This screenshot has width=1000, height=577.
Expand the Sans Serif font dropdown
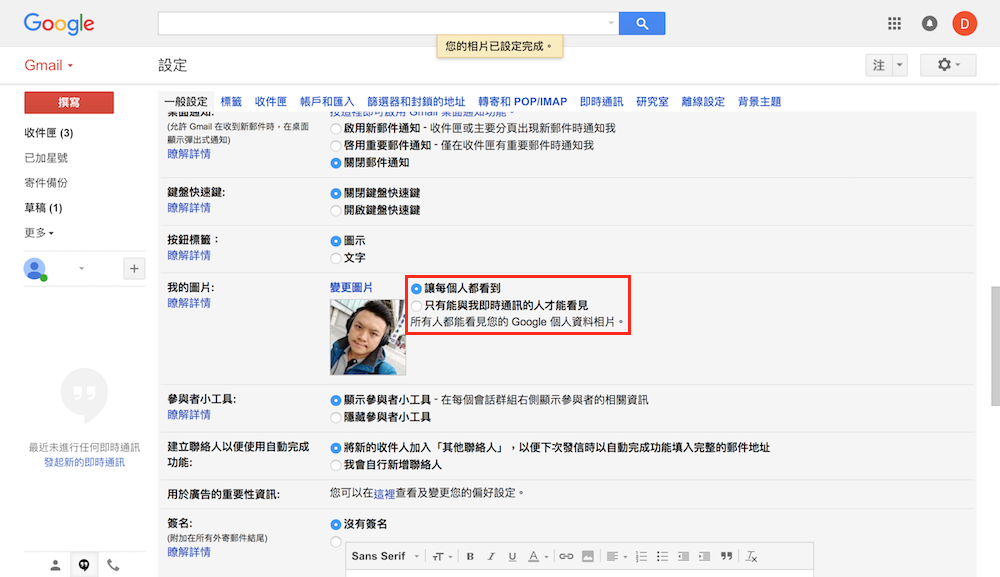pyautogui.click(x=384, y=556)
